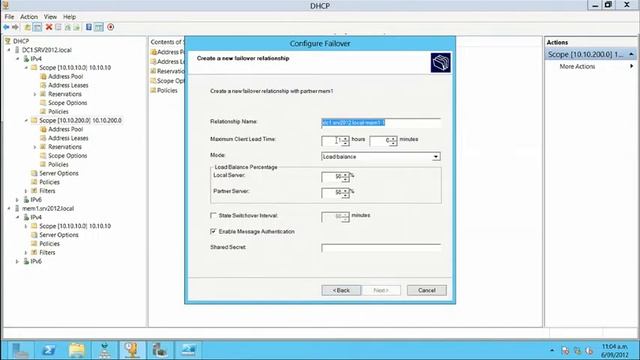Adjust Maximum Client Lead Time hours spinner
The image size is (640, 360).
345,141
